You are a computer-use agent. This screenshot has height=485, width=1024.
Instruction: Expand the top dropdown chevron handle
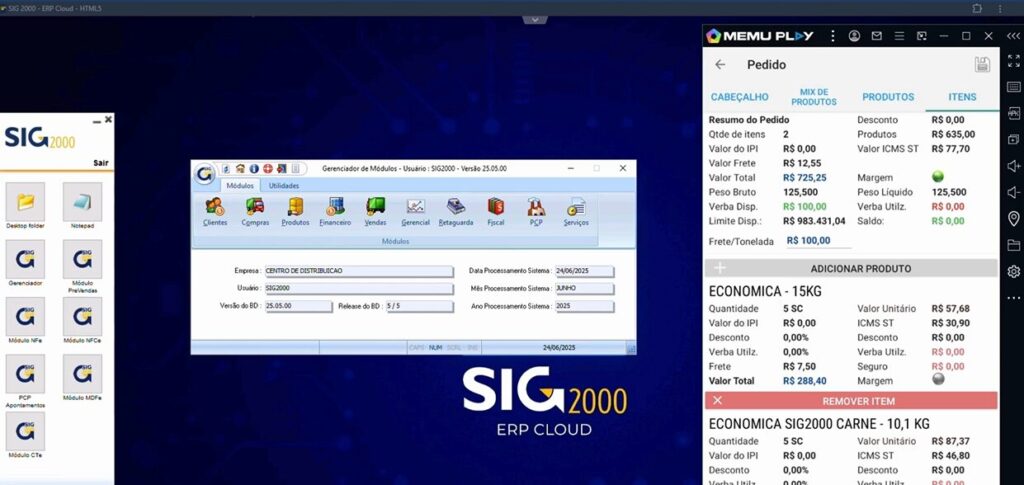[x=535, y=20]
